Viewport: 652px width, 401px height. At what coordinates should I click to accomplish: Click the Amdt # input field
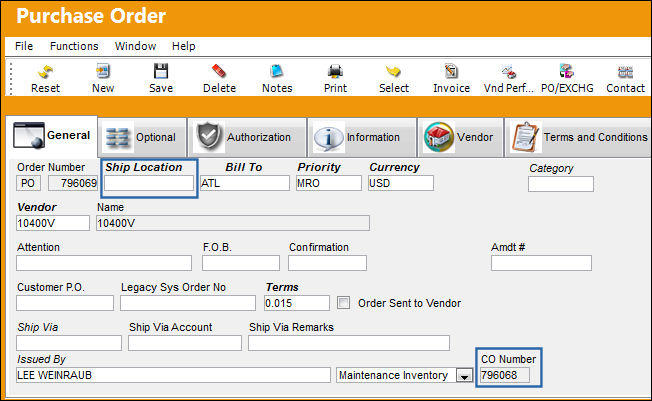[x=541, y=263]
